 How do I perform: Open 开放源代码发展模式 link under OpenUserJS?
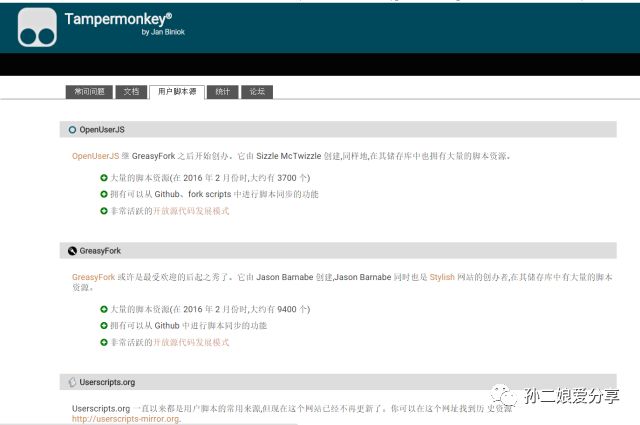pyautogui.click(x=191, y=211)
